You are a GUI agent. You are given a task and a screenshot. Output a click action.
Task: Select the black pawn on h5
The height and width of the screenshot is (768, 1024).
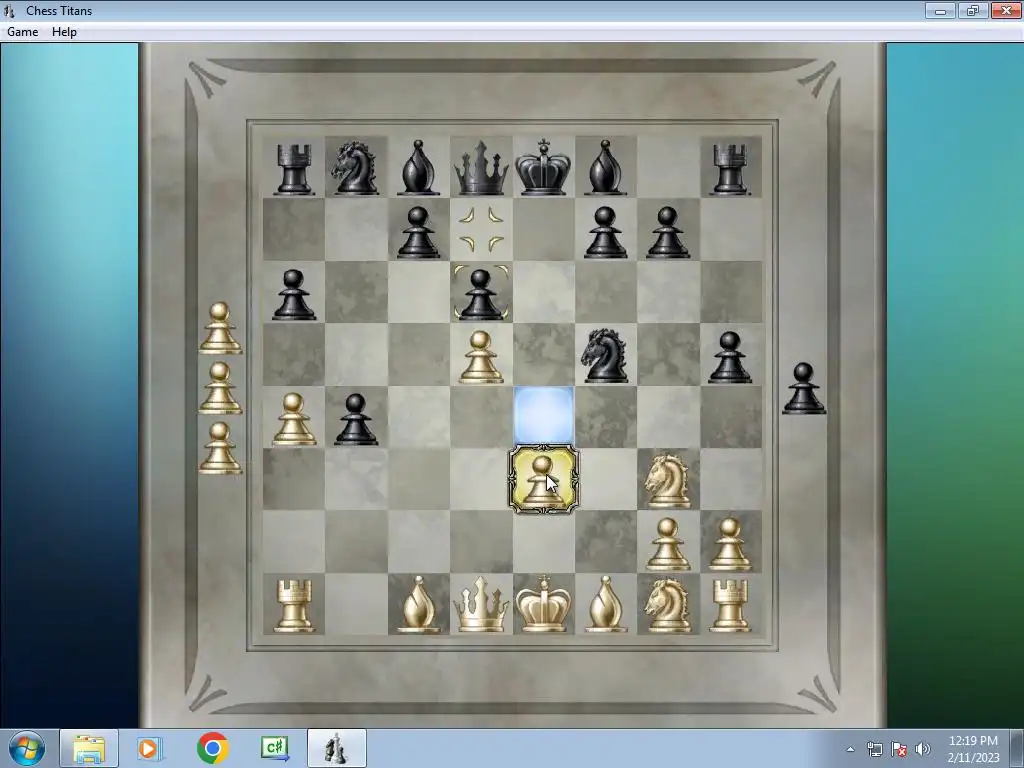729,357
